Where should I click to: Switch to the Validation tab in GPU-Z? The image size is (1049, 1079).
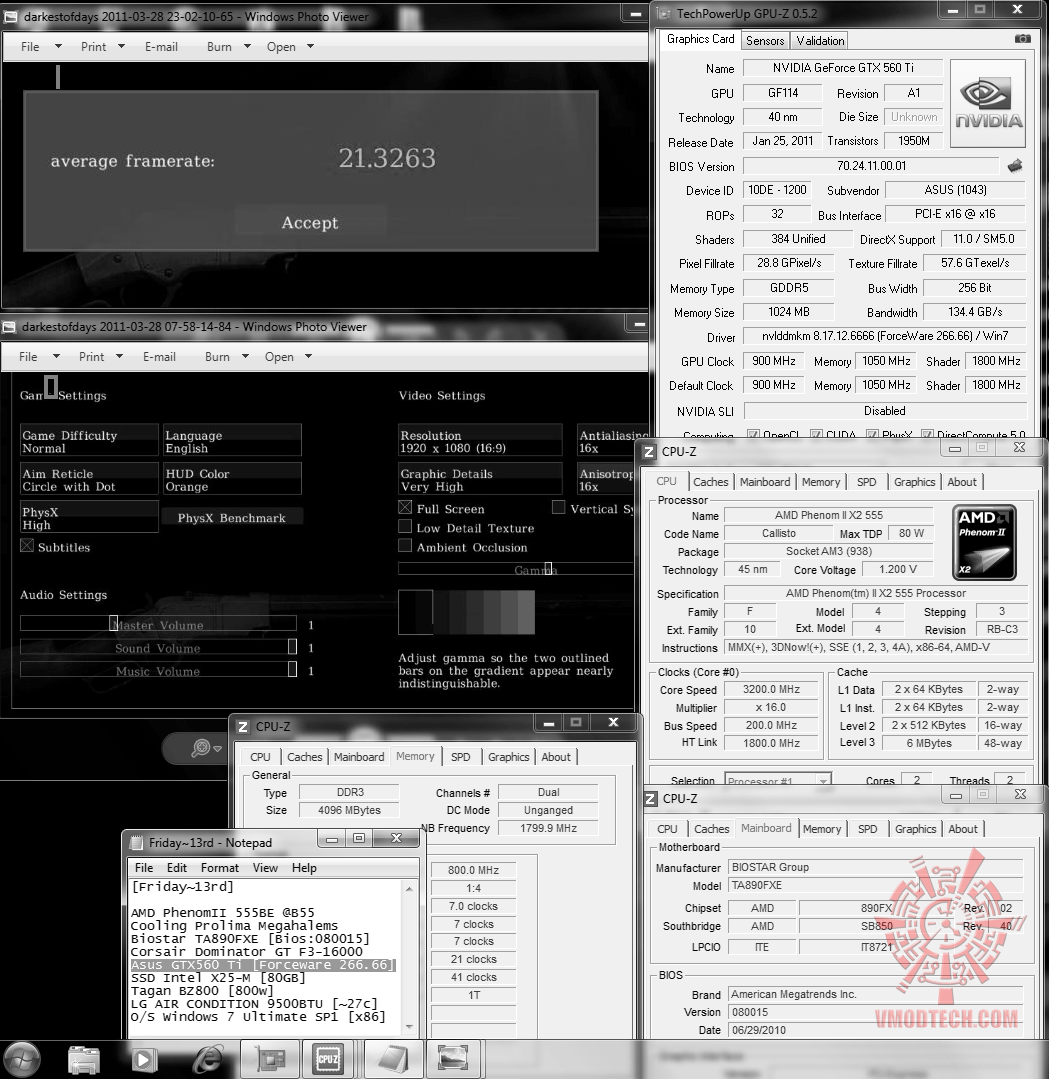point(820,41)
